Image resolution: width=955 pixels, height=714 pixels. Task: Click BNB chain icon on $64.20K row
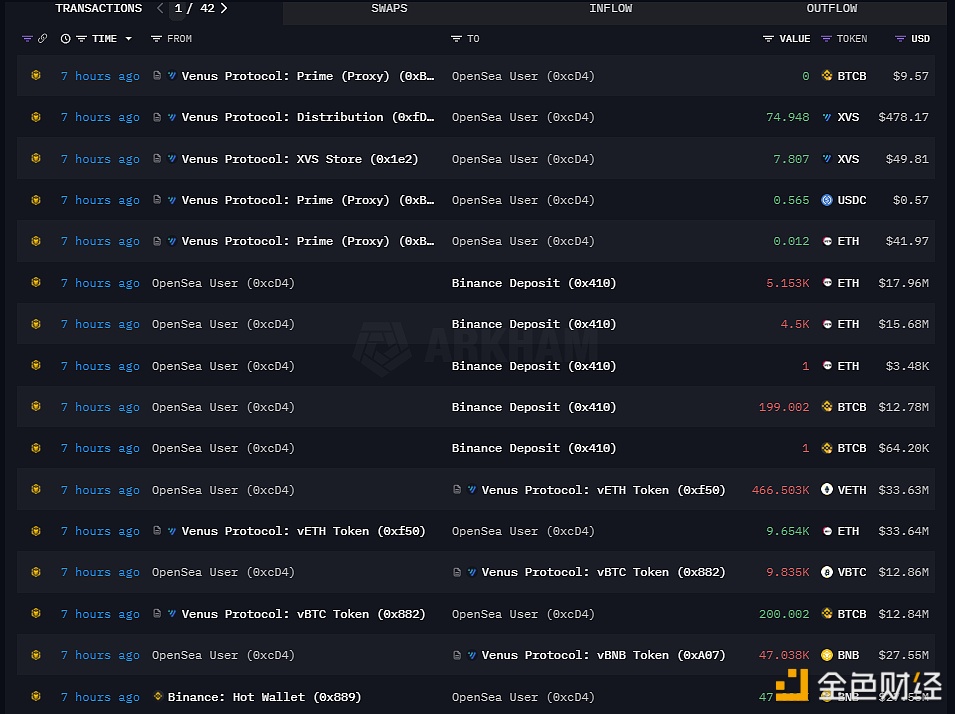coord(36,448)
